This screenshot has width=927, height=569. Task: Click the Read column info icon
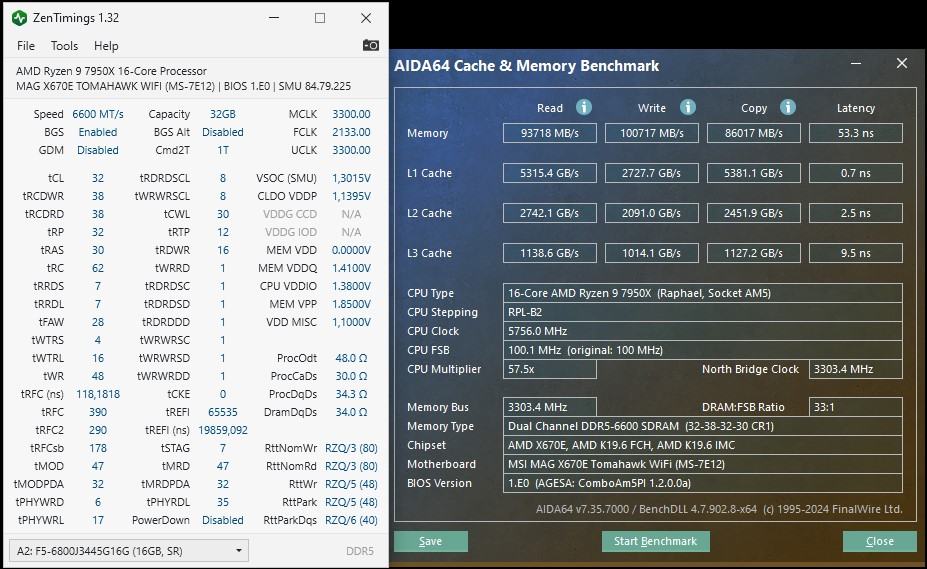click(x=584, y=107)
